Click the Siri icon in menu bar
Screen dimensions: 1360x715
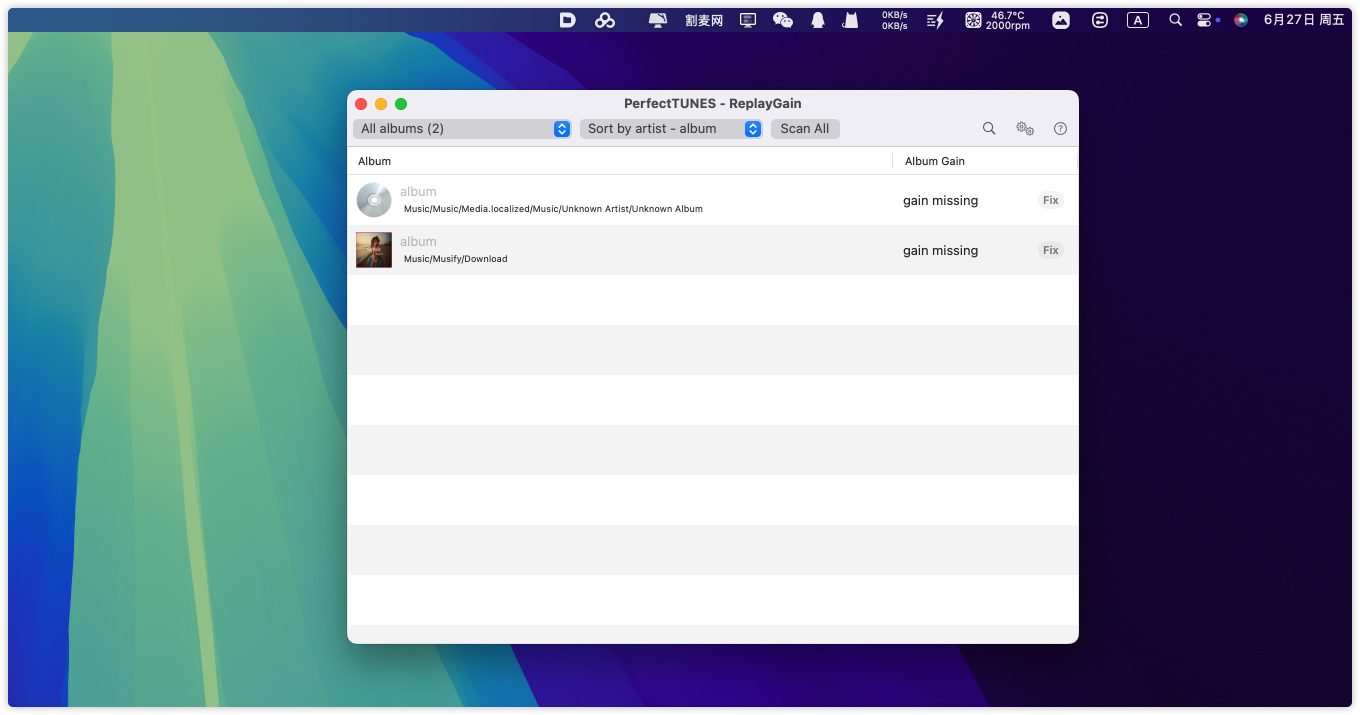(1241, 20)
